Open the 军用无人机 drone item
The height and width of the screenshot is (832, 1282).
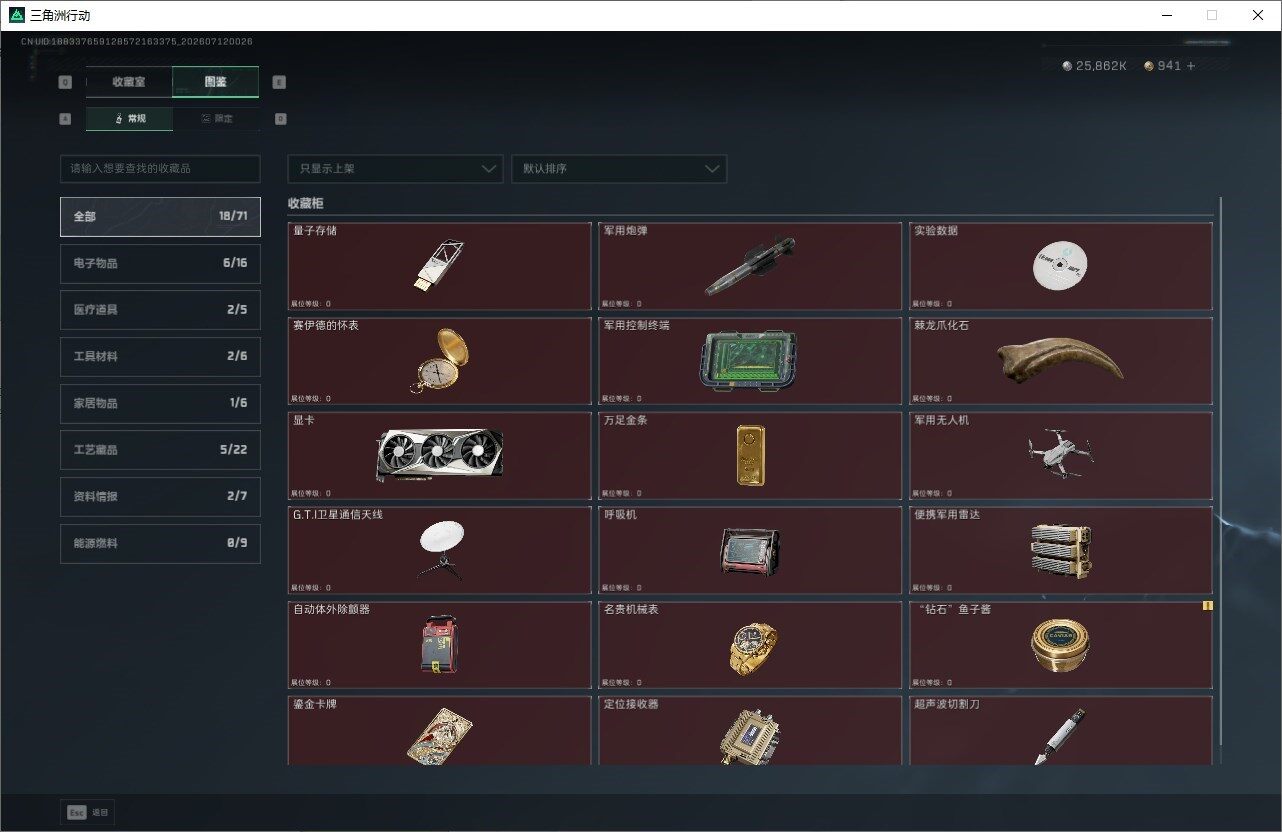coord(1061,456)
